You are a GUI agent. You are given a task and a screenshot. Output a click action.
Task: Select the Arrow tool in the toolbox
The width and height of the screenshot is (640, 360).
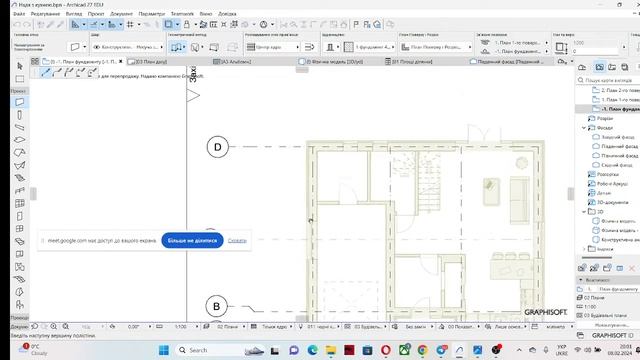tap(20, 66)
